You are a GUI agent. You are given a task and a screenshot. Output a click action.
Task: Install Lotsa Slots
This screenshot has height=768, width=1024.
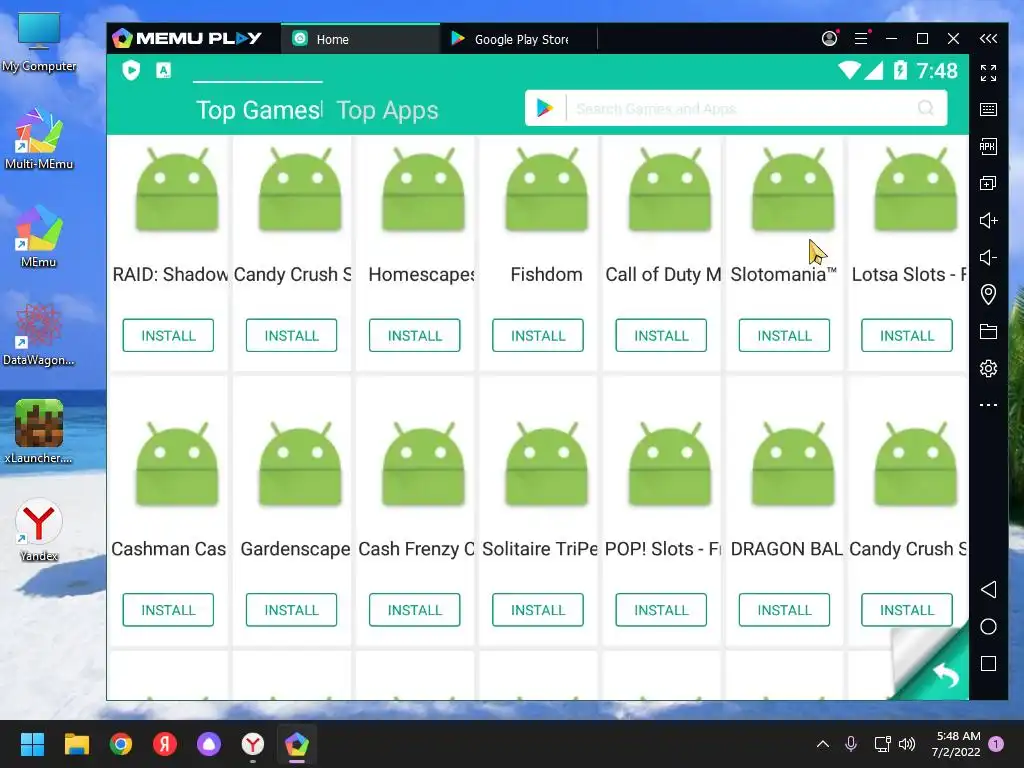pos(907,336)
